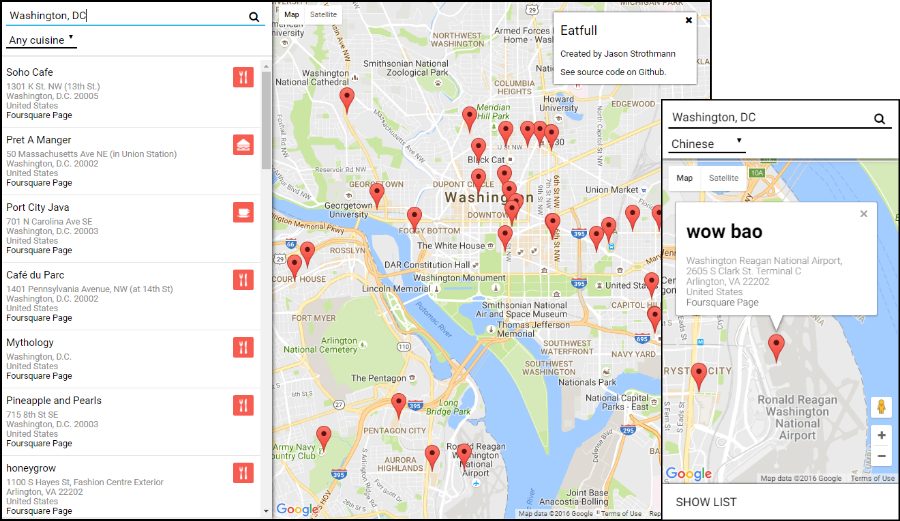The width and height of the screenshot is (900, 521).
Task: Click the Google logo on main map
Action: pos(297,509)
